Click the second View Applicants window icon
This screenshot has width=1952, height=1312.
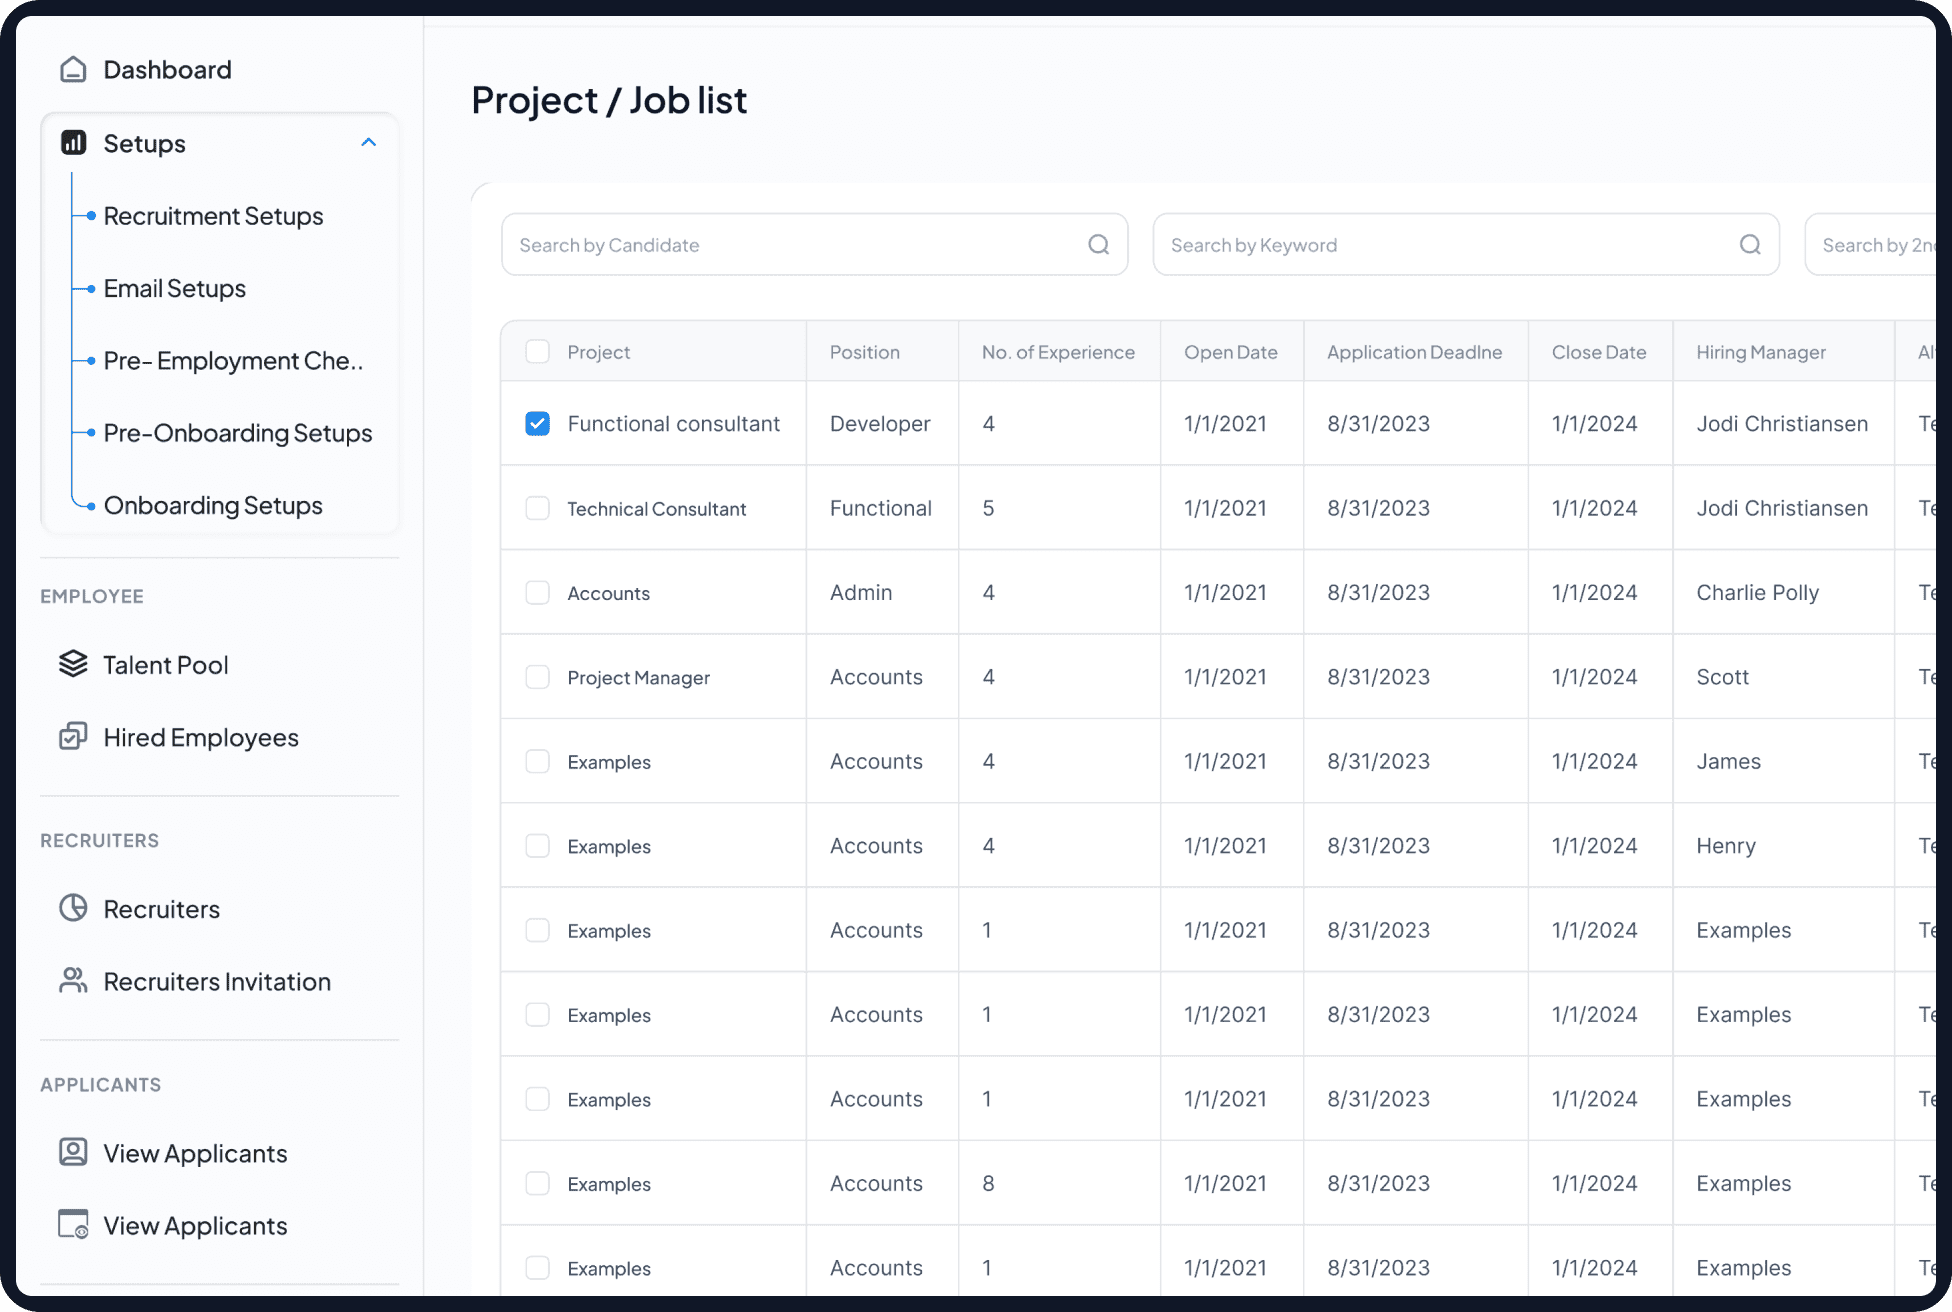(x=73, y=1225)
